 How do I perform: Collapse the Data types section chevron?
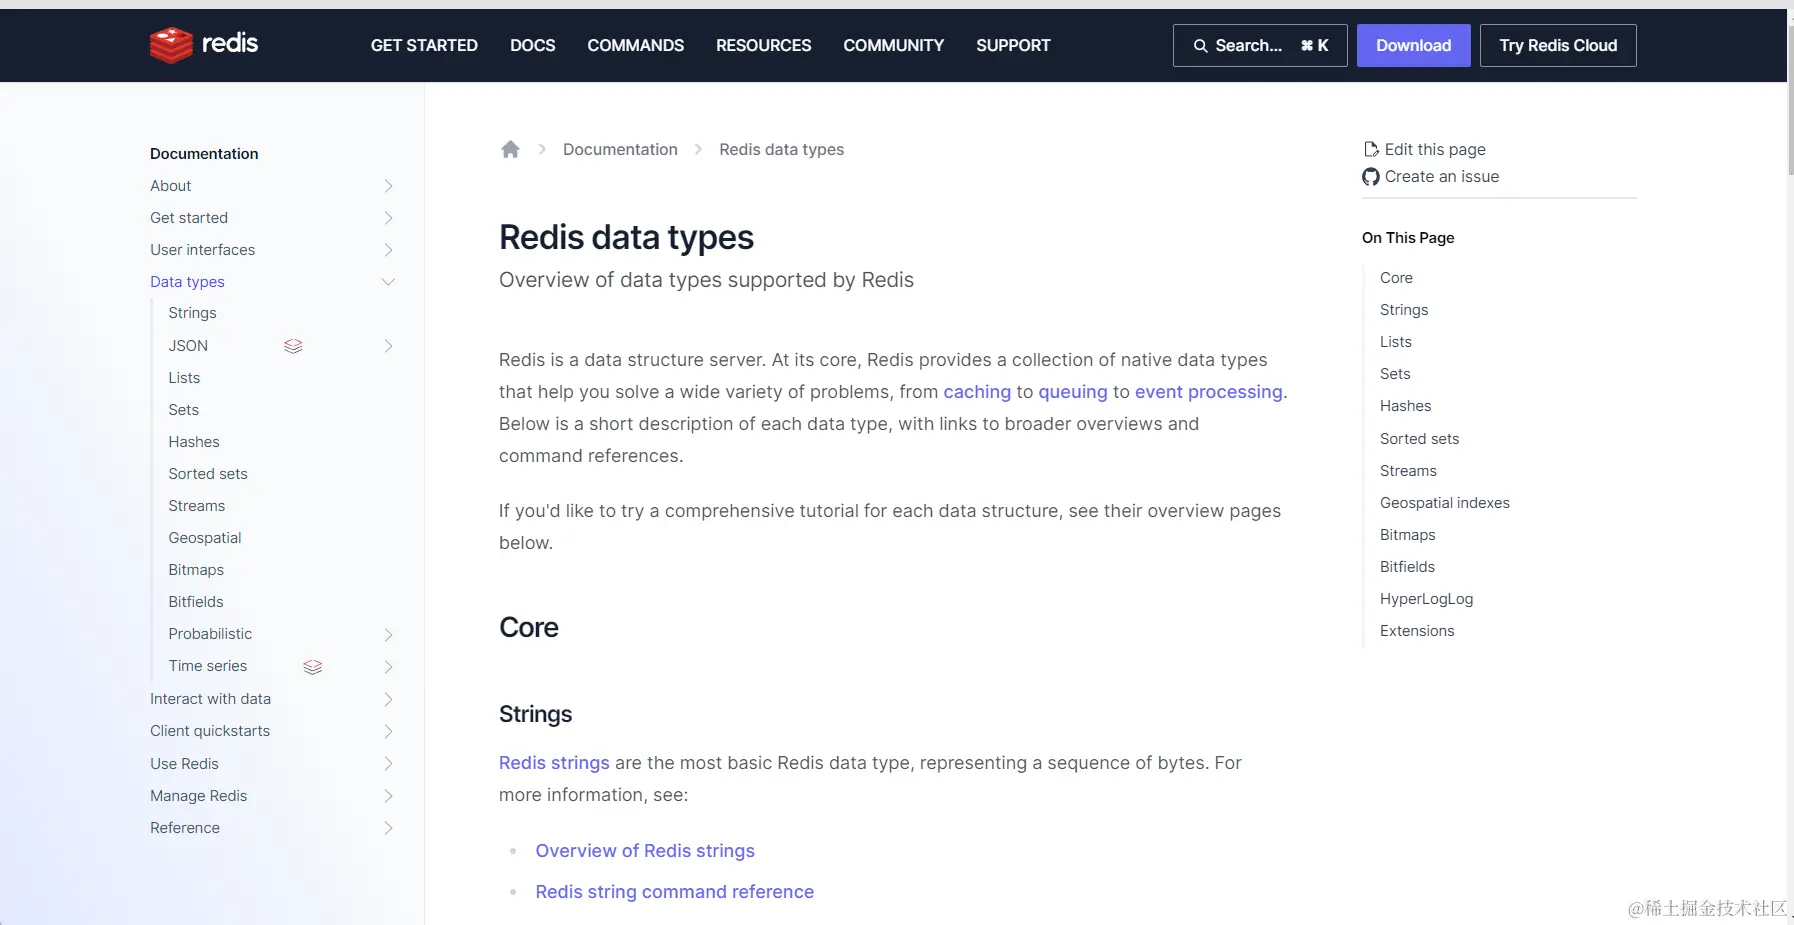click(x=388, y=282)
